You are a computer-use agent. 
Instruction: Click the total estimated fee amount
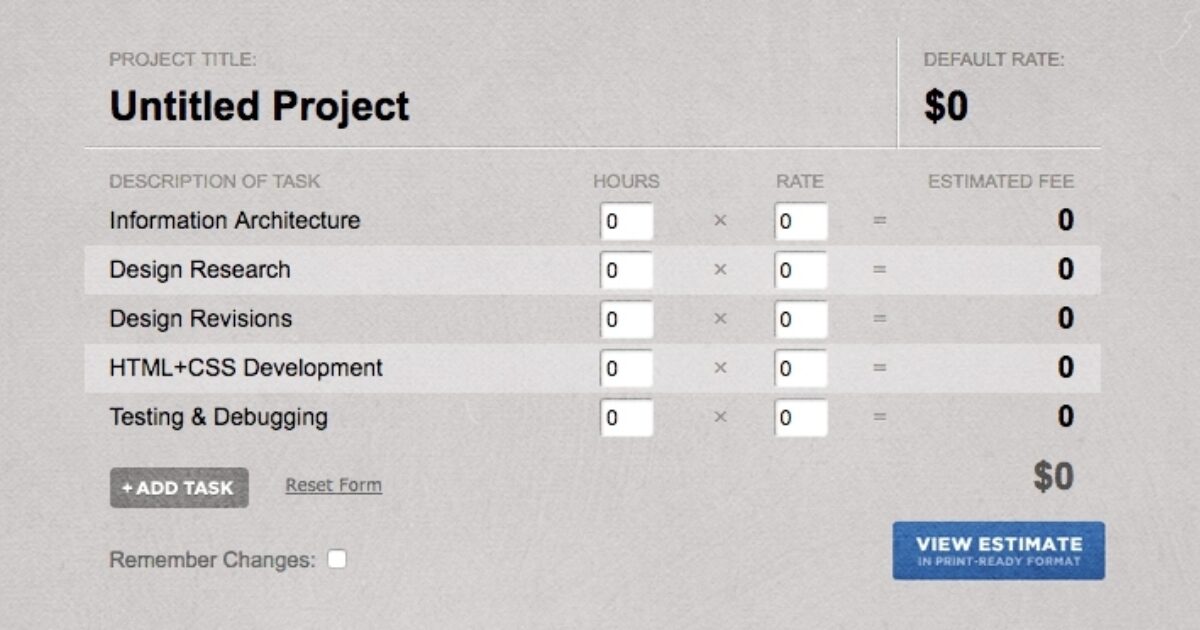point(1052,478)
